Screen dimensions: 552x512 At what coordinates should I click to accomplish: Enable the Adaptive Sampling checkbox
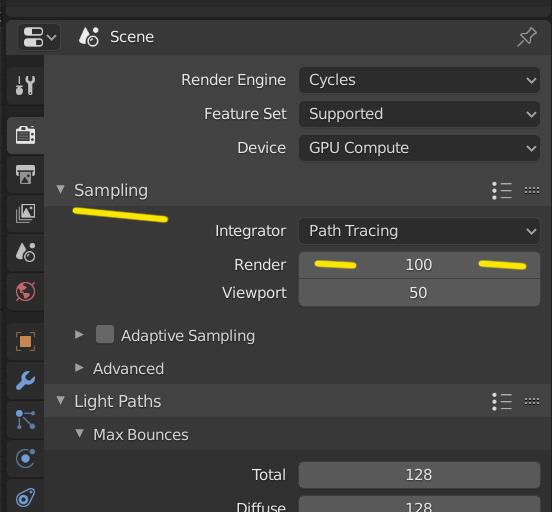click(105, 334)
